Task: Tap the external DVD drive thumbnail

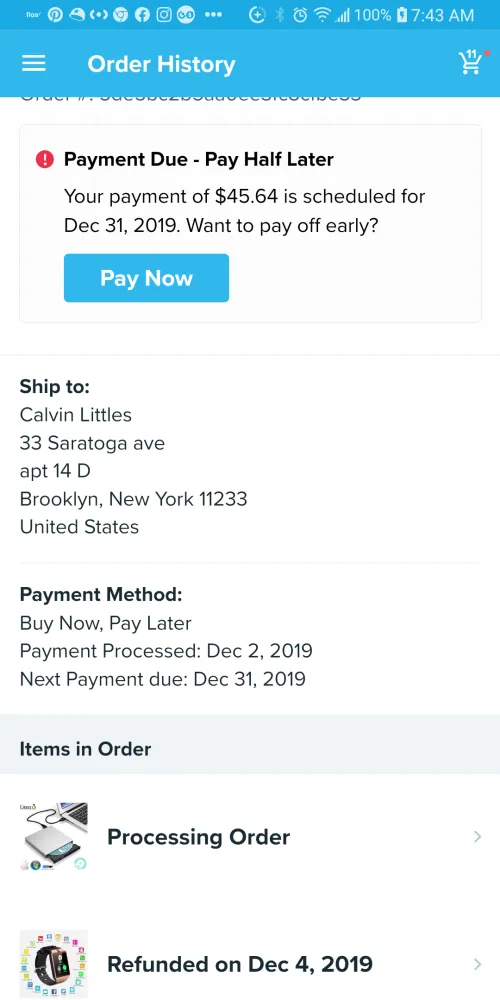Action: (x=54, y=836)
